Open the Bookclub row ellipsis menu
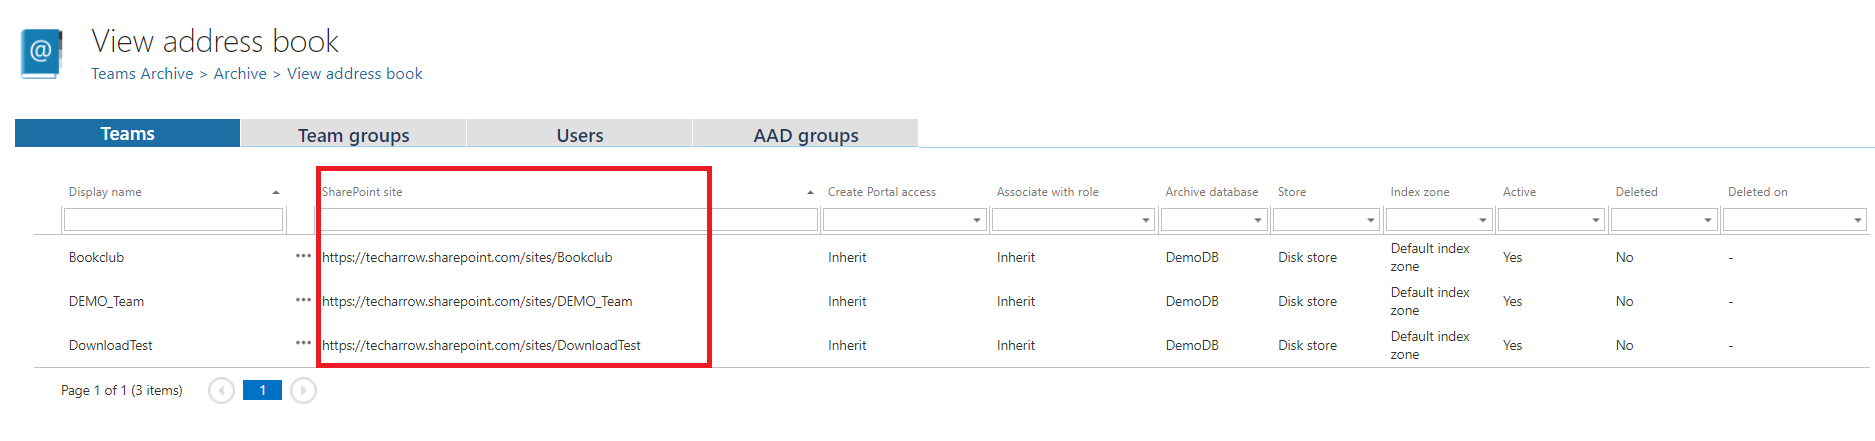This screenshot has height=441, width=1875. click(x=303, y=256)
